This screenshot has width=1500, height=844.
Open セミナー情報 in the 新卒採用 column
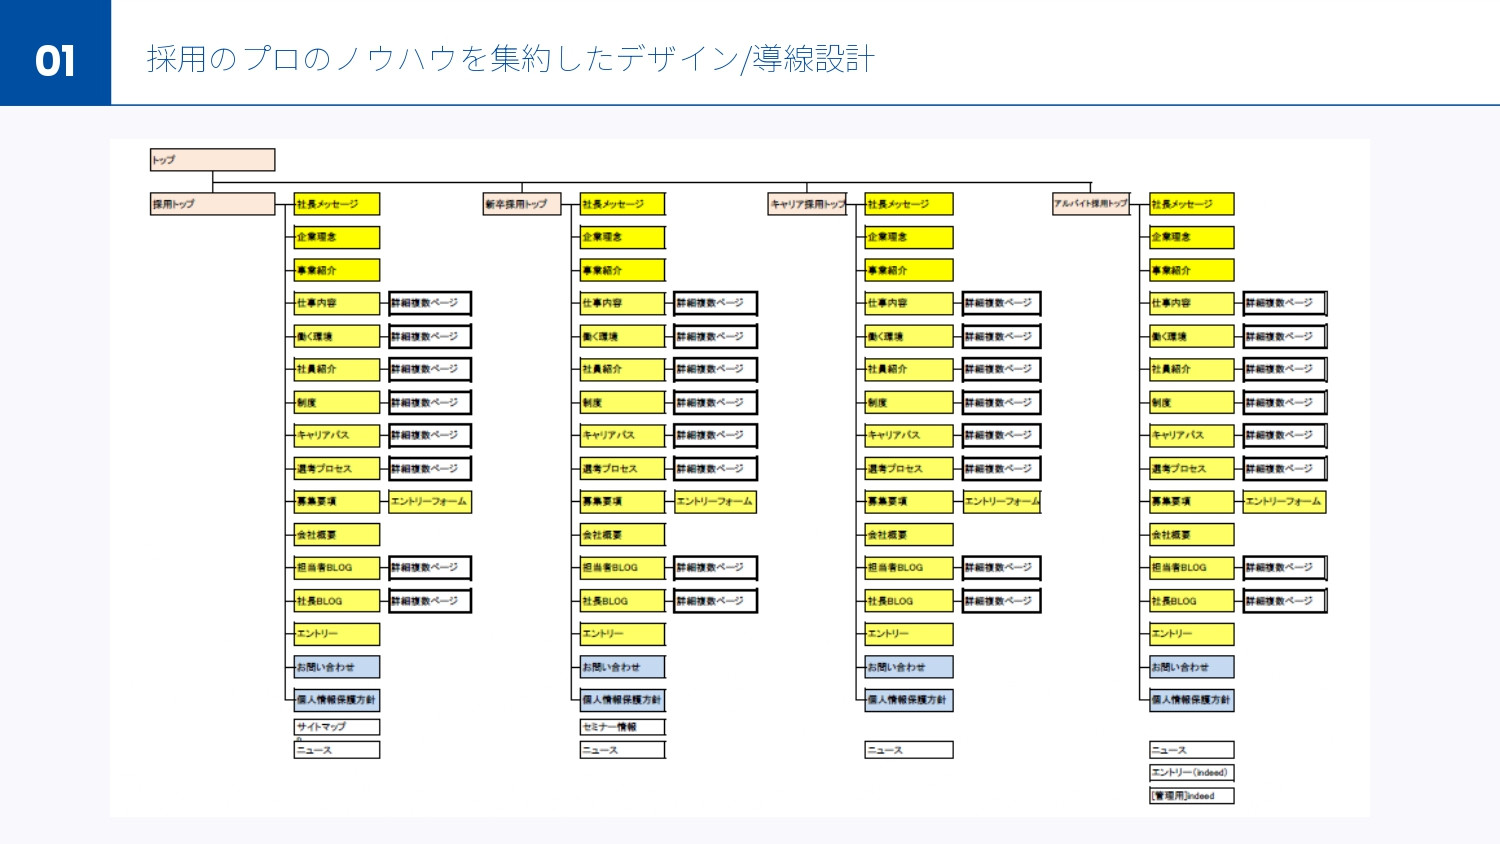[622, 726]
